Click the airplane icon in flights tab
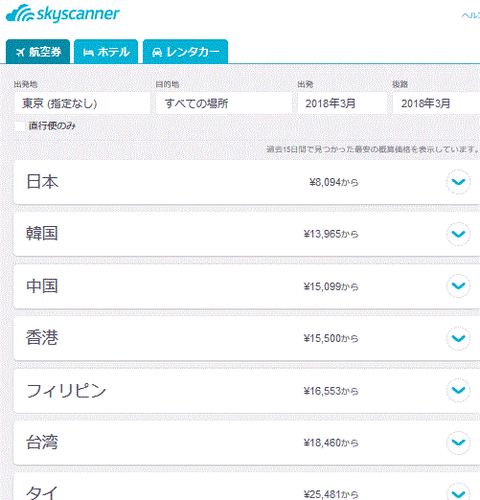Image resolution: width=480 pixels, height=500 pixels. tap(20, 52)
